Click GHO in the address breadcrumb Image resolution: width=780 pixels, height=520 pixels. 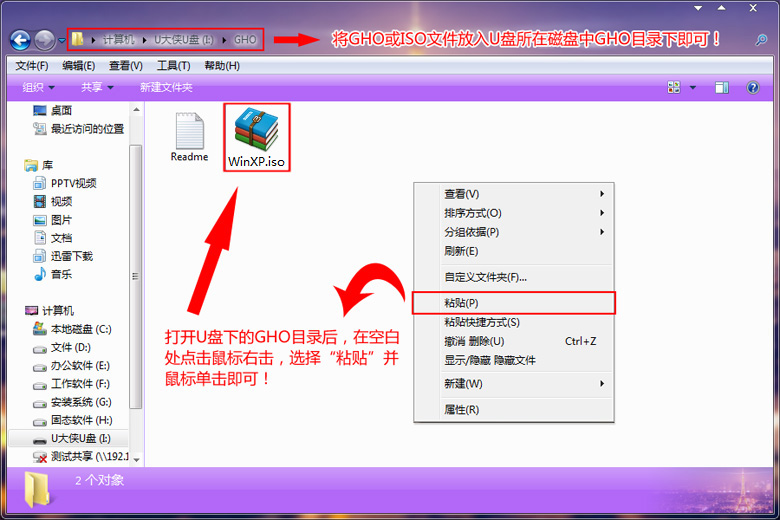pyautogui.click(x=245, y=39)
